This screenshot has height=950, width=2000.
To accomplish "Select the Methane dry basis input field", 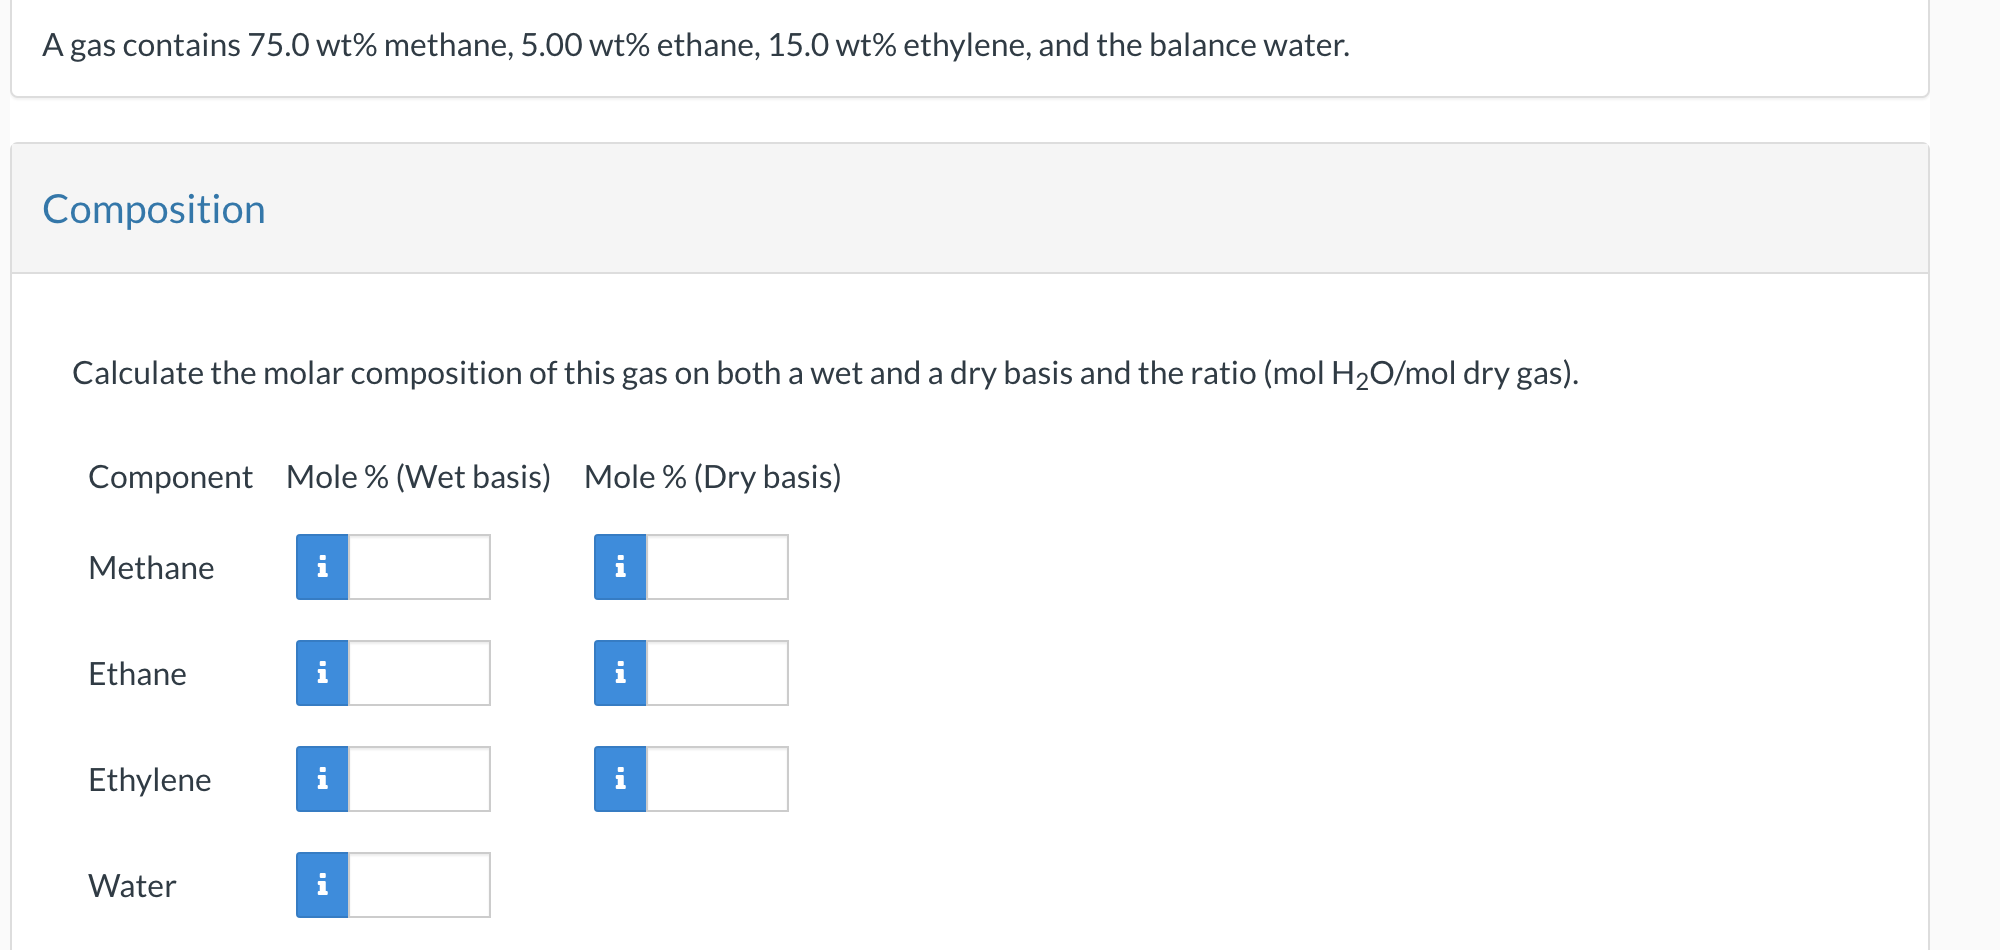I will tap(718, 566).
